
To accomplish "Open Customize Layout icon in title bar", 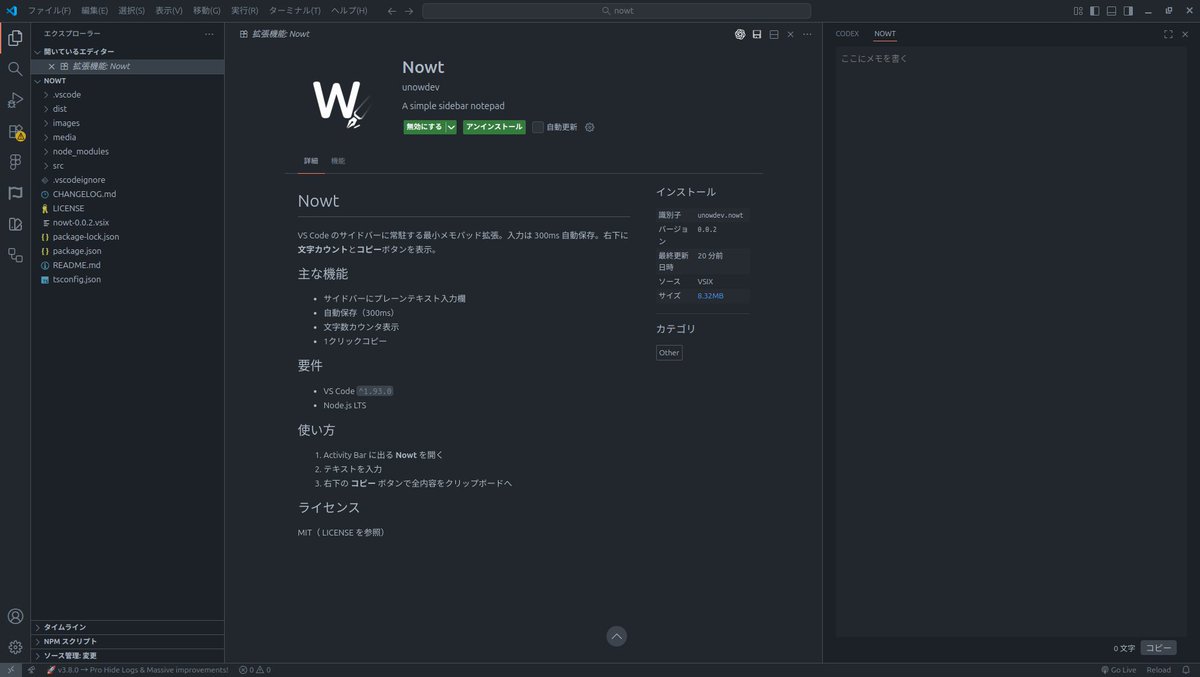I will [x=1078, y=11].
